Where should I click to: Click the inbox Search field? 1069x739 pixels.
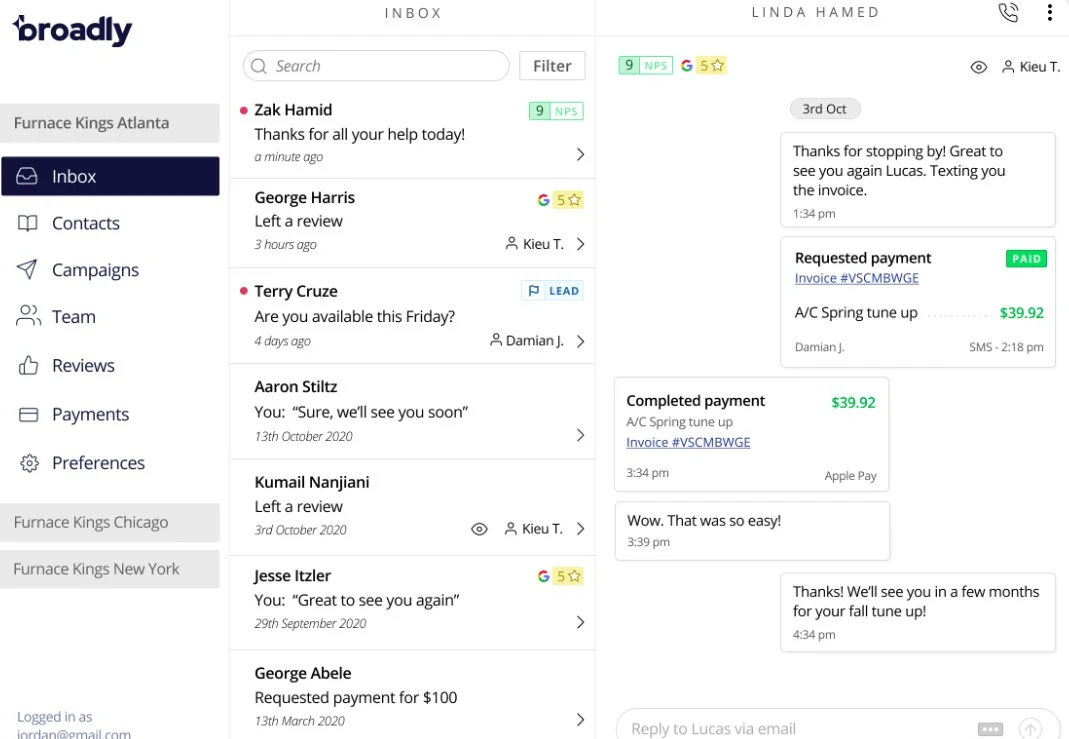[376, 66]
